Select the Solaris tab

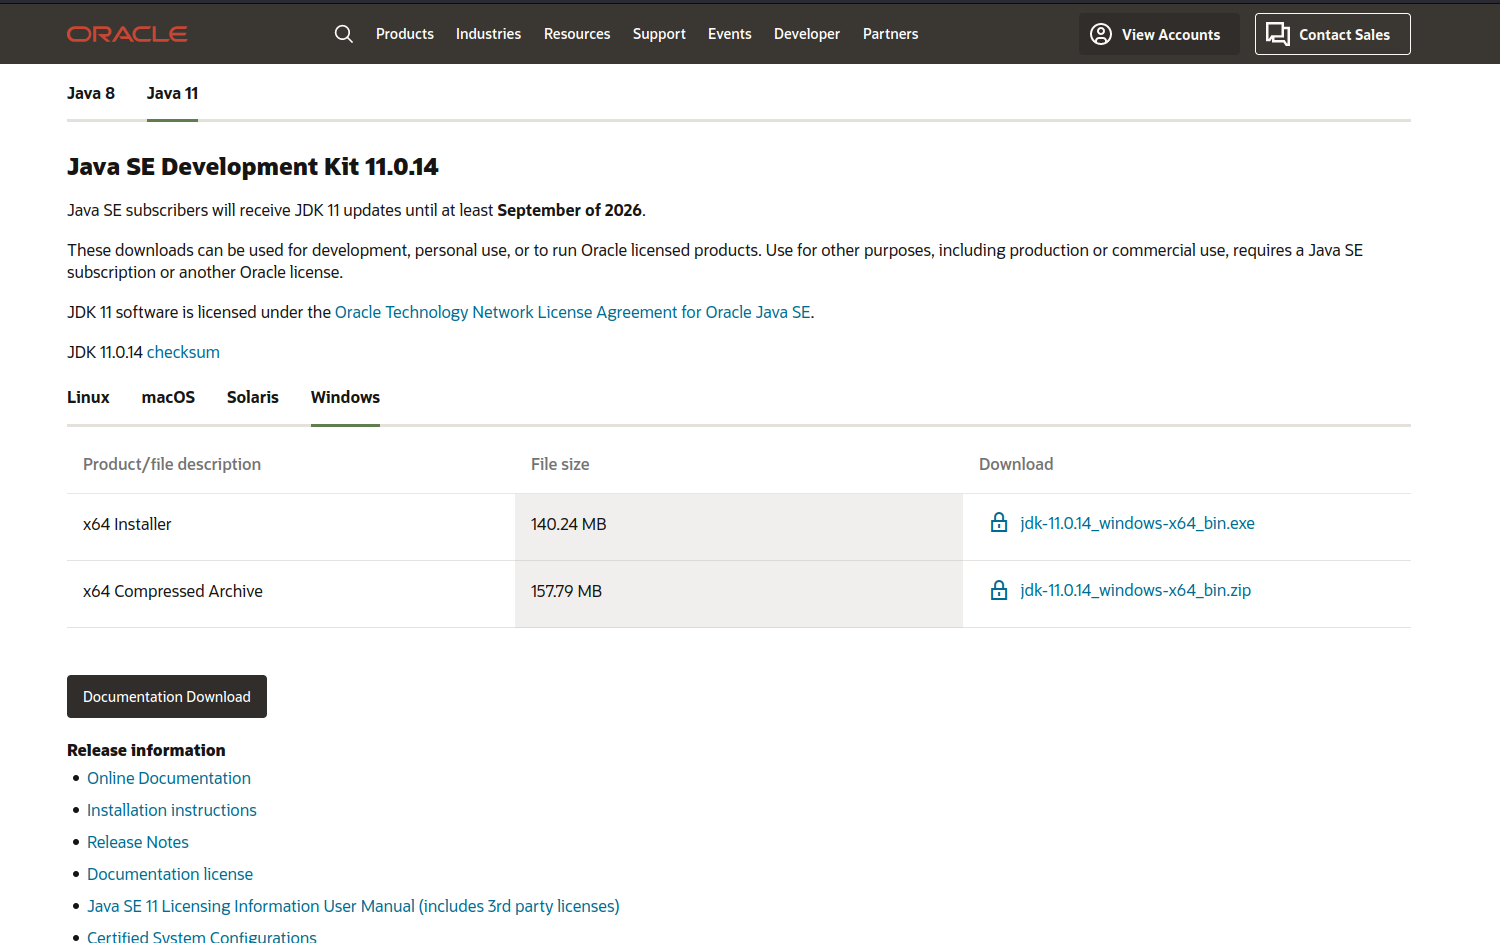[x=252, y=397]
